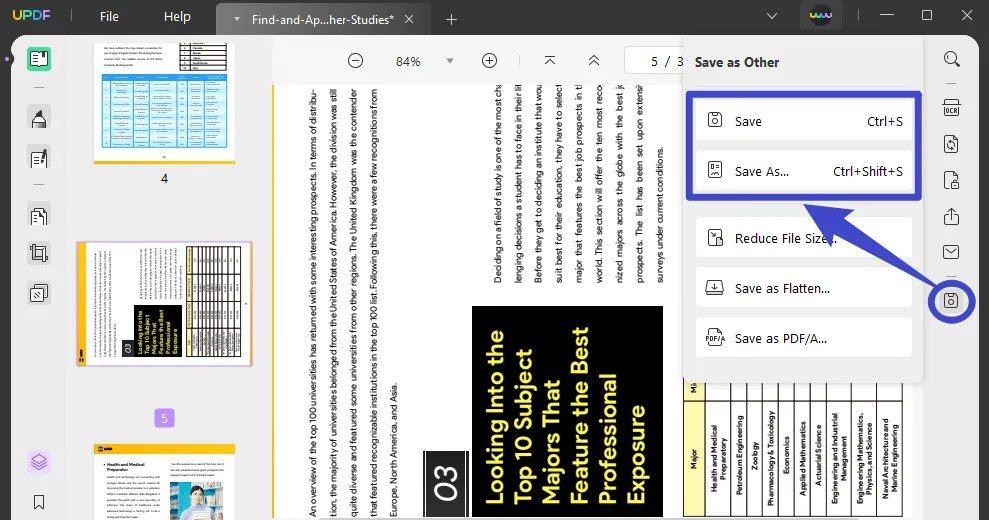Select the Crop Pages tool
The image size is (989, 520).
point(39,254)
